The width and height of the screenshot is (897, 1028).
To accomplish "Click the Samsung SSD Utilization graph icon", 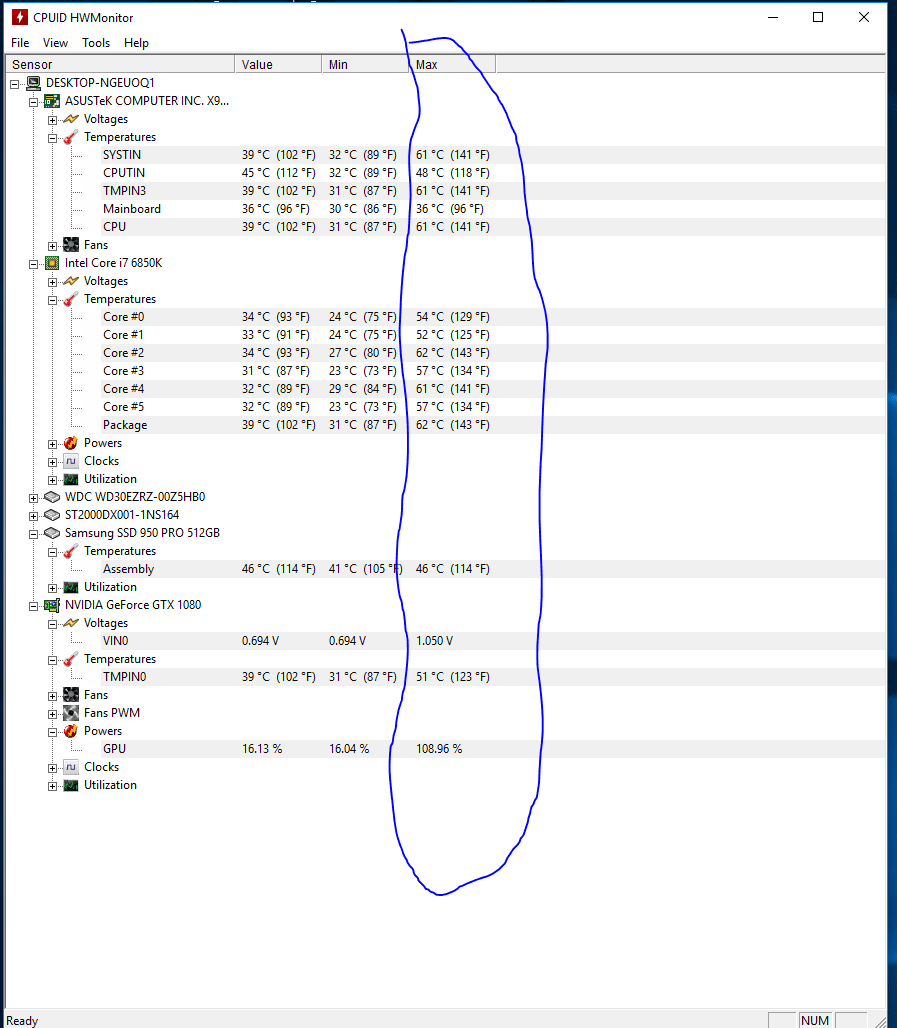I will tap(71, 587).
